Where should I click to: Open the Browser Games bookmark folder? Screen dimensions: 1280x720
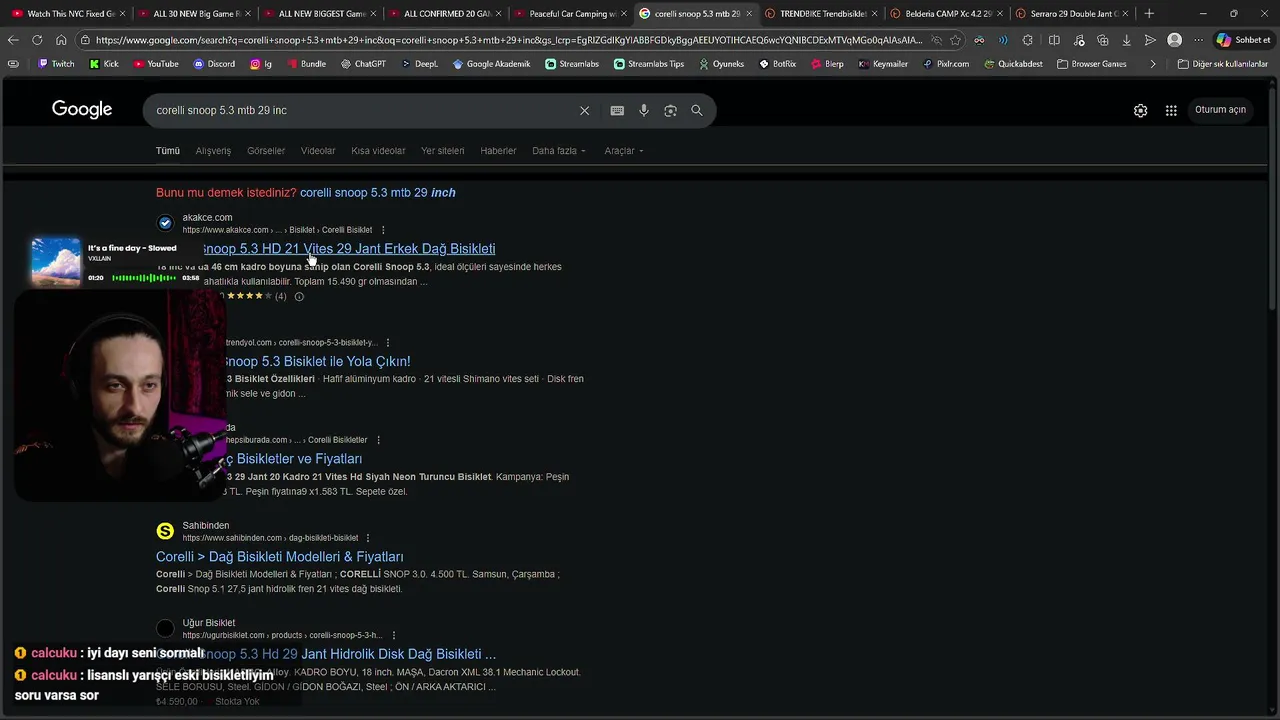[x=1091, y=64]
